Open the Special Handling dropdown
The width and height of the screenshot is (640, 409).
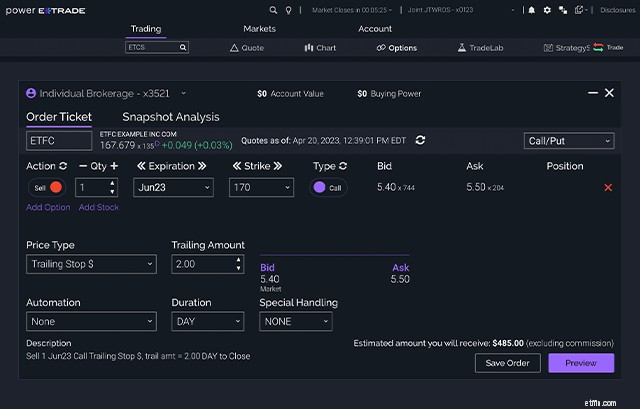(x=296, y=321)
